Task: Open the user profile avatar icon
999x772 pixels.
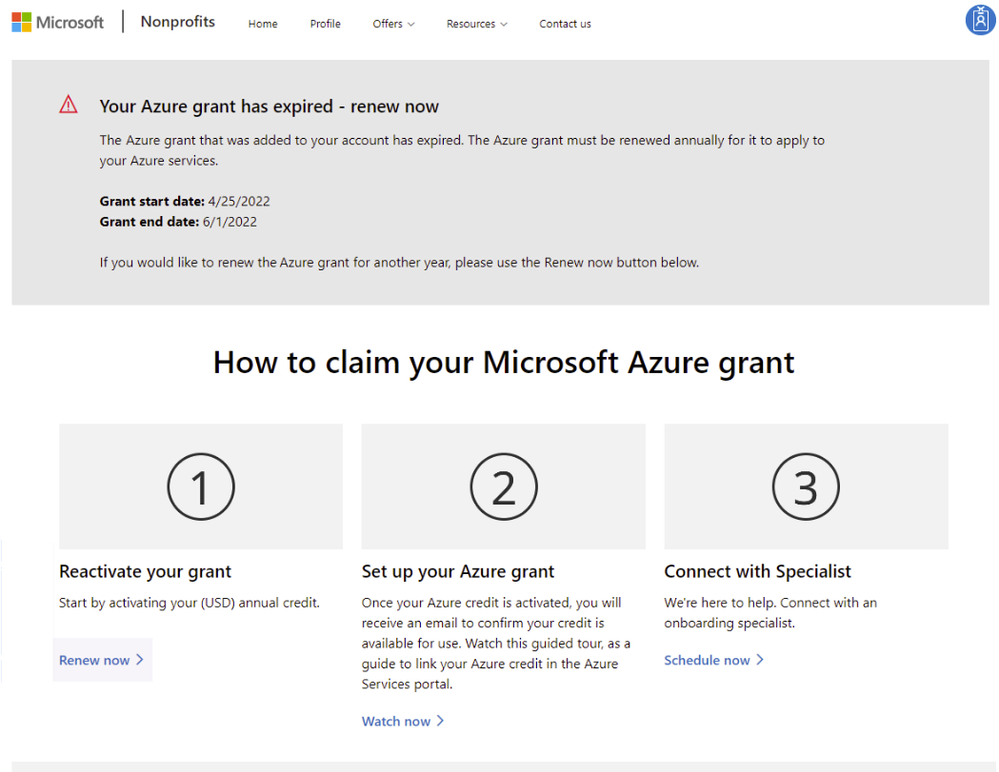Action: (x=981, y=20)
